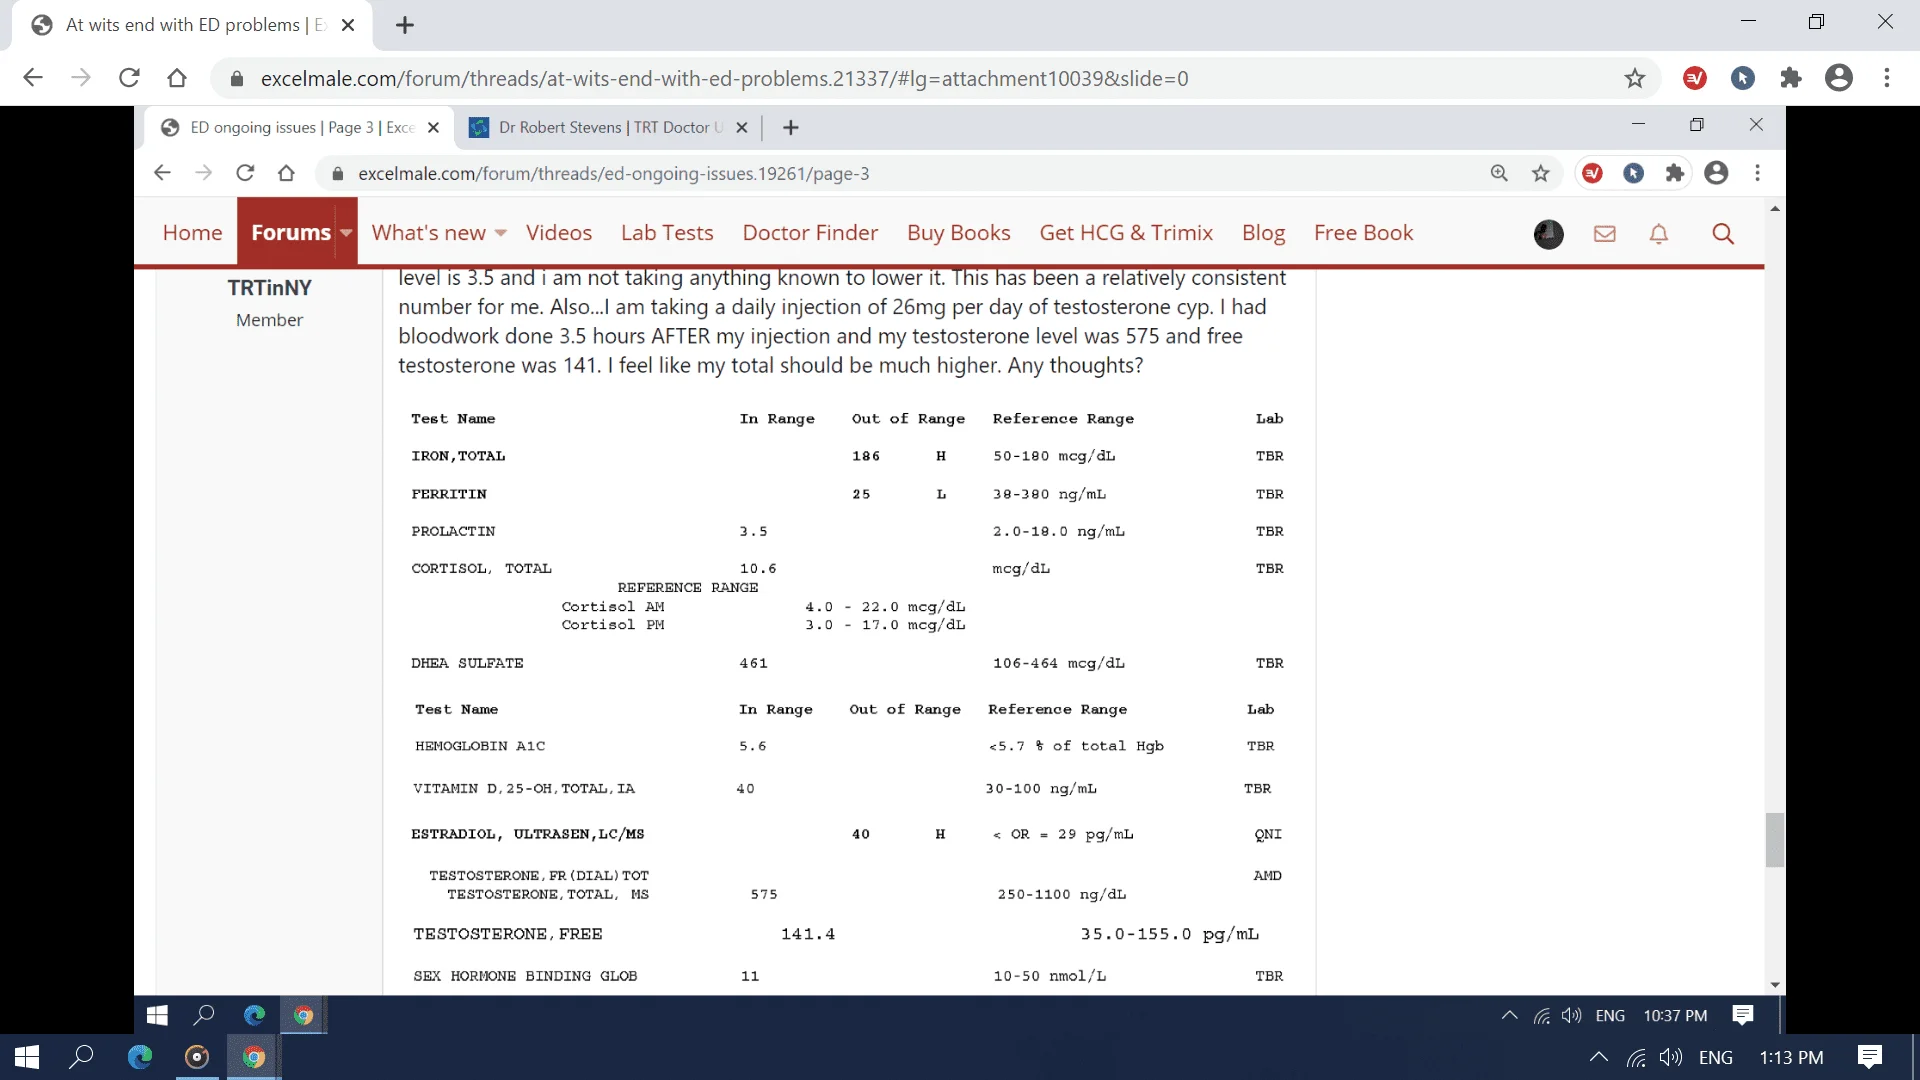Open TRTinNY member profile link

[269, 288]
